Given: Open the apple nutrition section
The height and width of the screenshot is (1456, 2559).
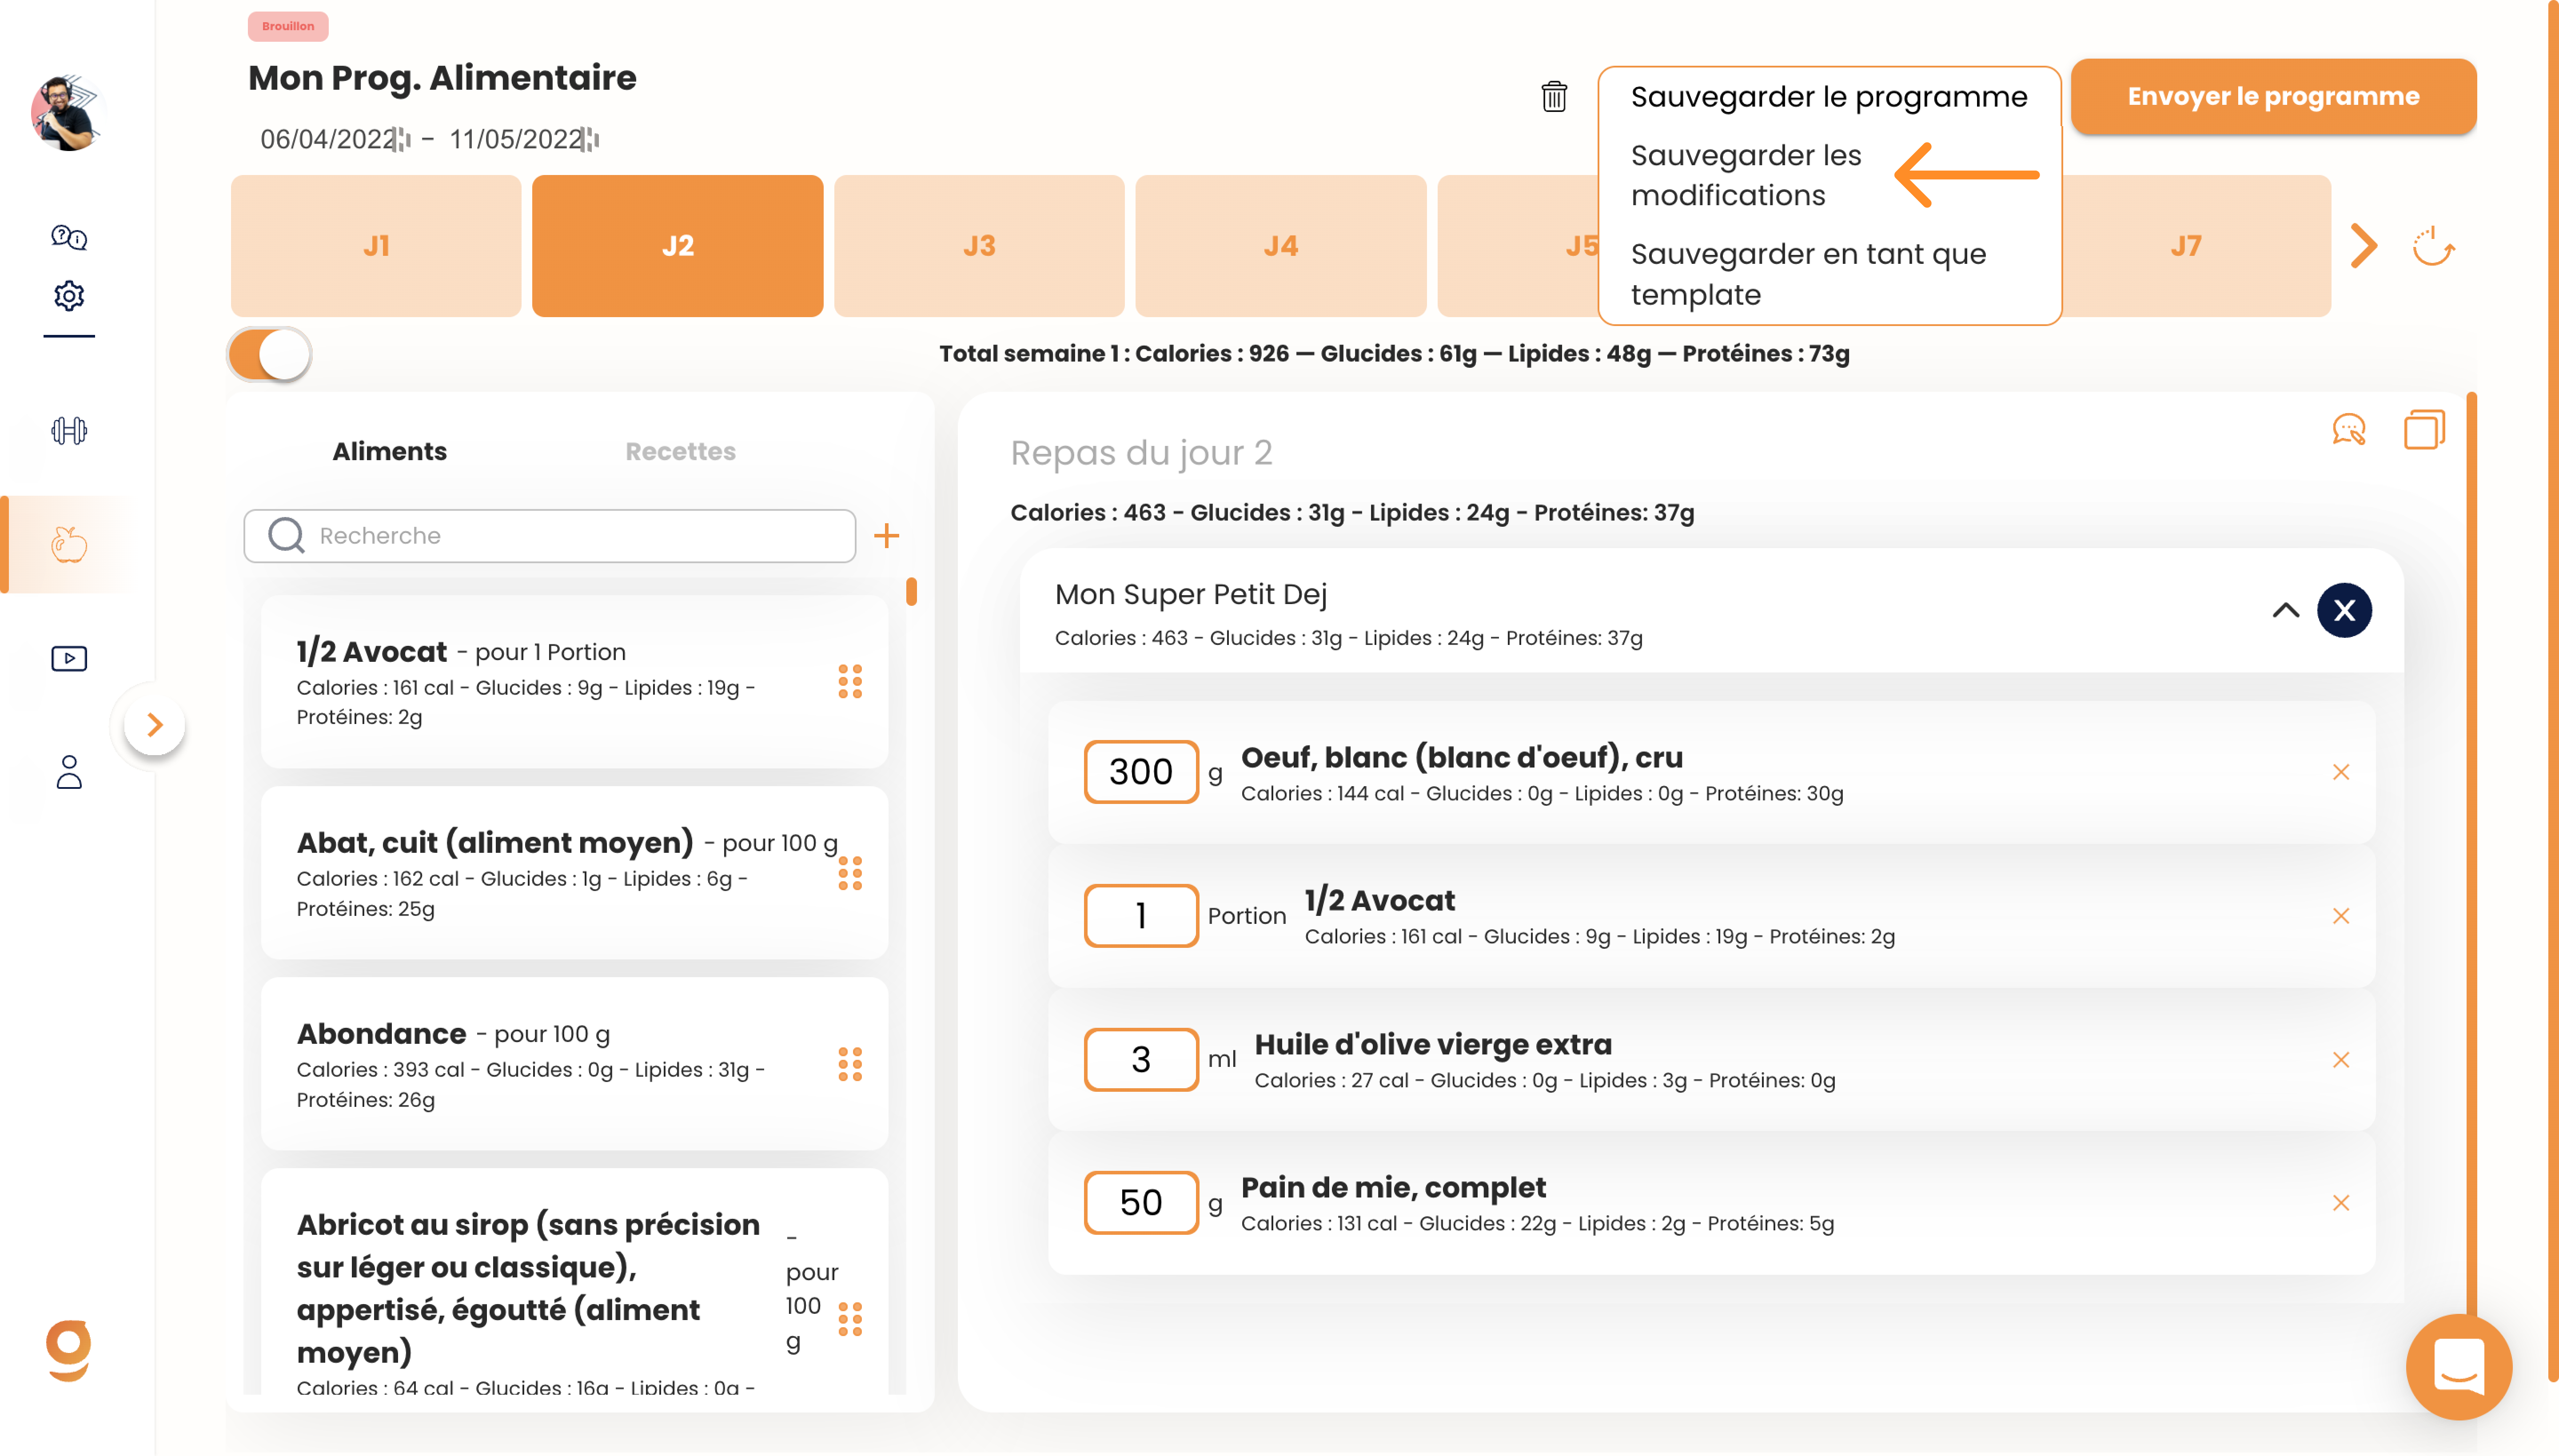Looking at the screenshot, I should pyautogui.click(x=69, y=544).
